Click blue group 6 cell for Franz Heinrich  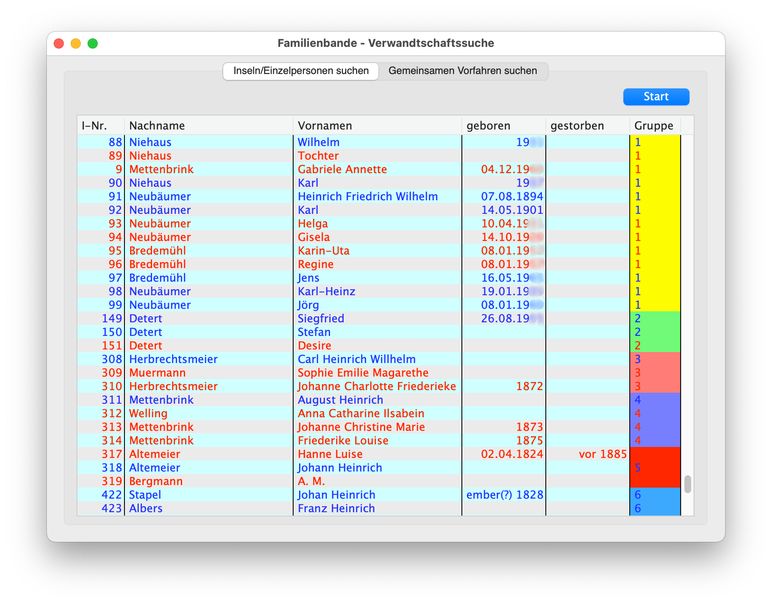tap(655, 509)
